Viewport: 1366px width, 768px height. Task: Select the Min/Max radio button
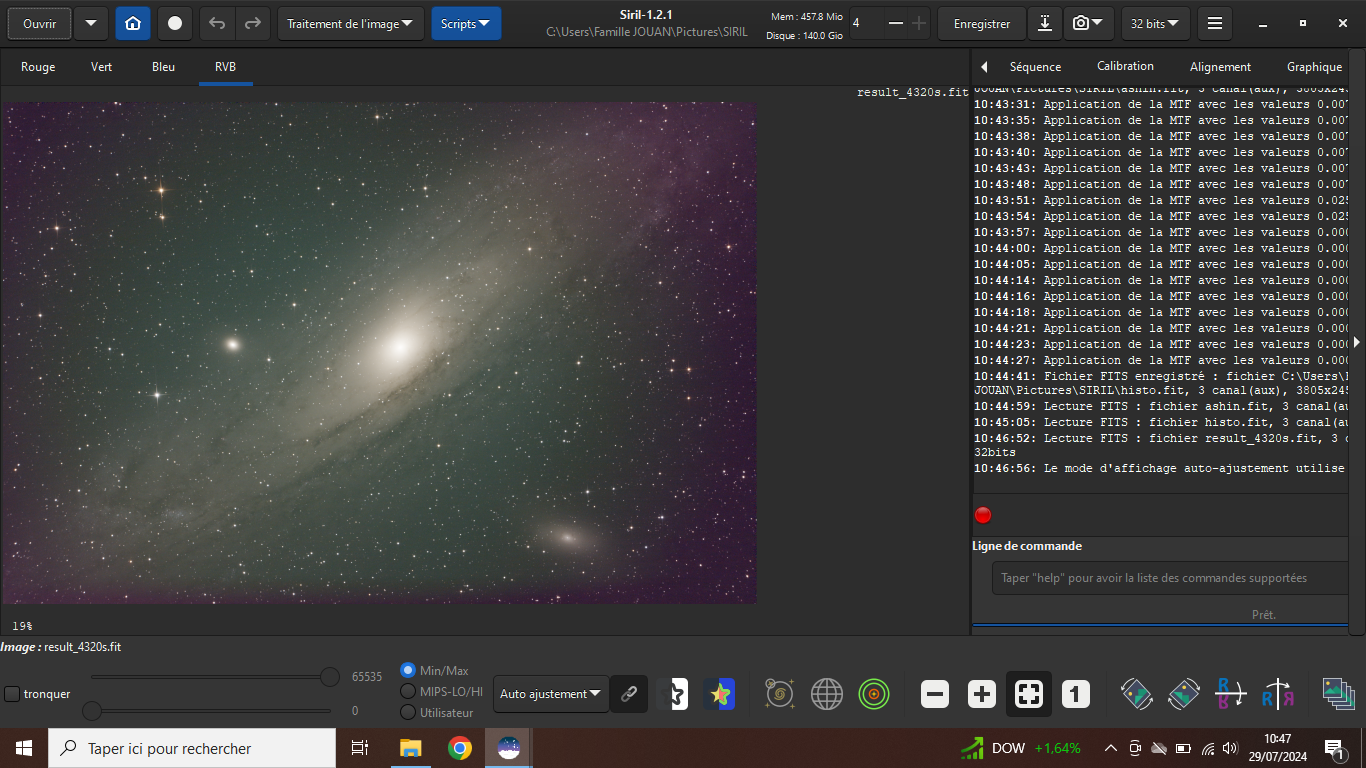point(408,670)
